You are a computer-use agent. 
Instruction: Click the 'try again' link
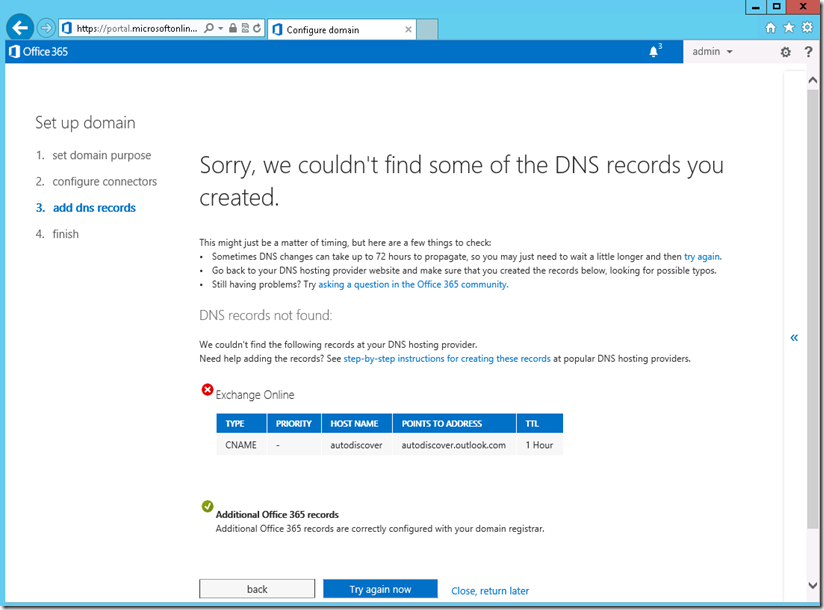[x=702, y=257]
